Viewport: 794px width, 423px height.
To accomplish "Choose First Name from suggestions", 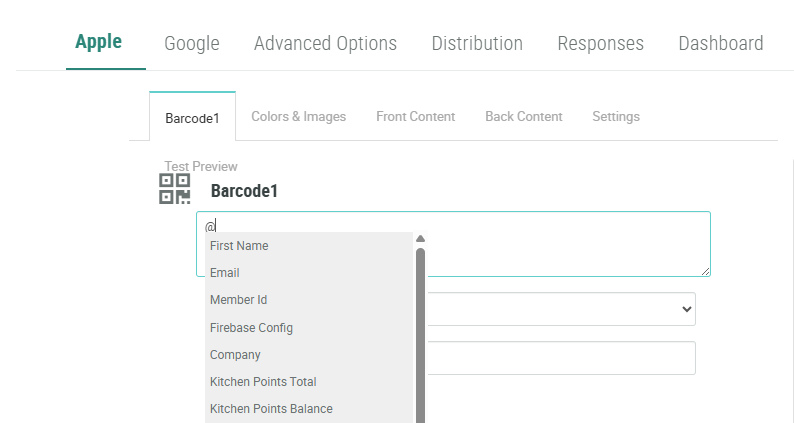I will click(239, 246).
